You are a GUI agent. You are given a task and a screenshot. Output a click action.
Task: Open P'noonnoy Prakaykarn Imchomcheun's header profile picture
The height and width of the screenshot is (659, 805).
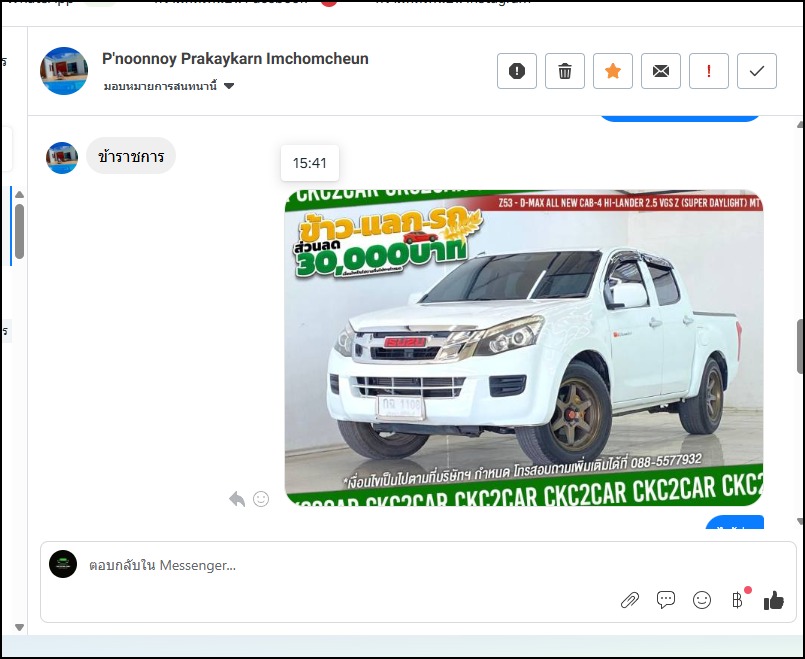64,71
